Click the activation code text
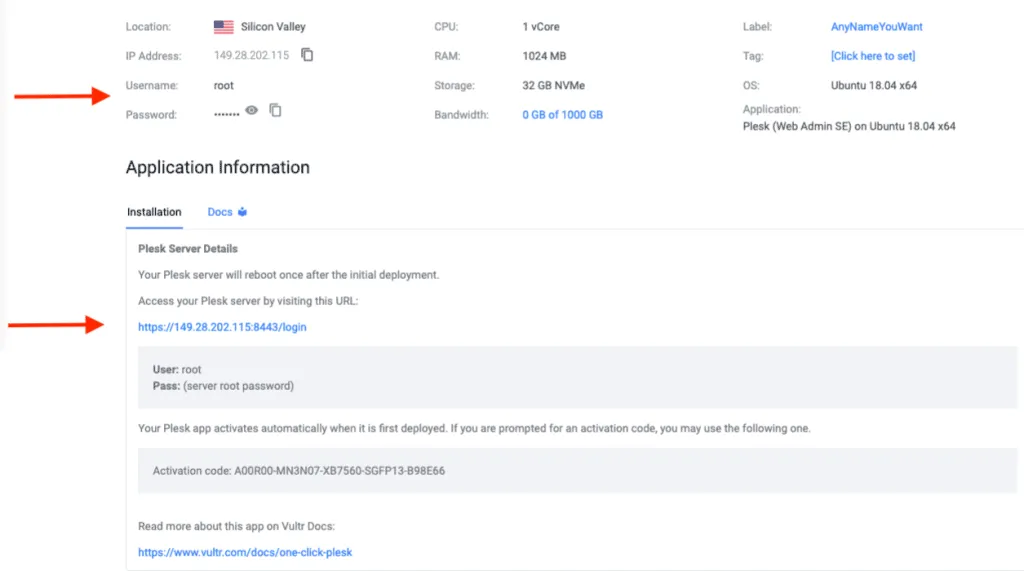Screen dimensions: 1024x571 298,470
